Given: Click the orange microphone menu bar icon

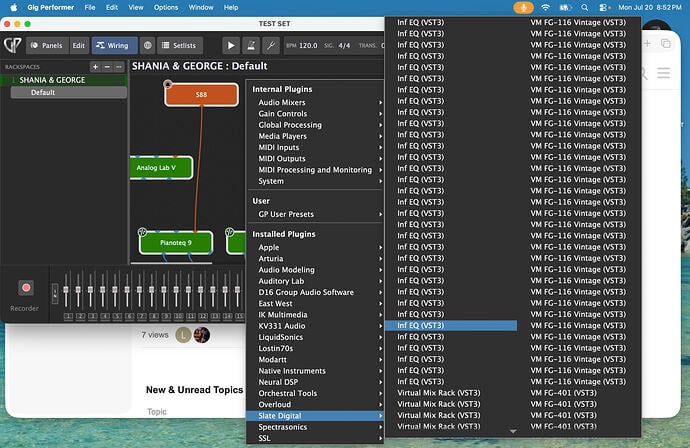Looking at the screenshot, I should [523, 7].
